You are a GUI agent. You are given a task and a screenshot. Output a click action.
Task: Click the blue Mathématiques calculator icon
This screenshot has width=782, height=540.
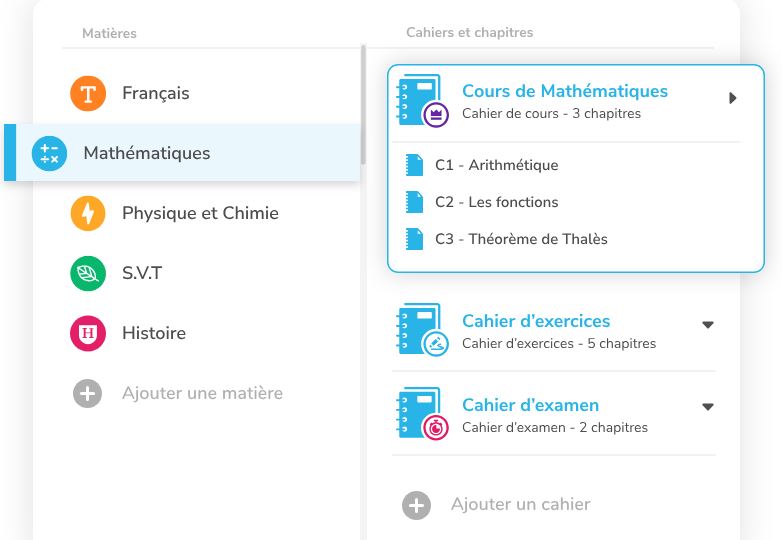(x=49, y=153)
